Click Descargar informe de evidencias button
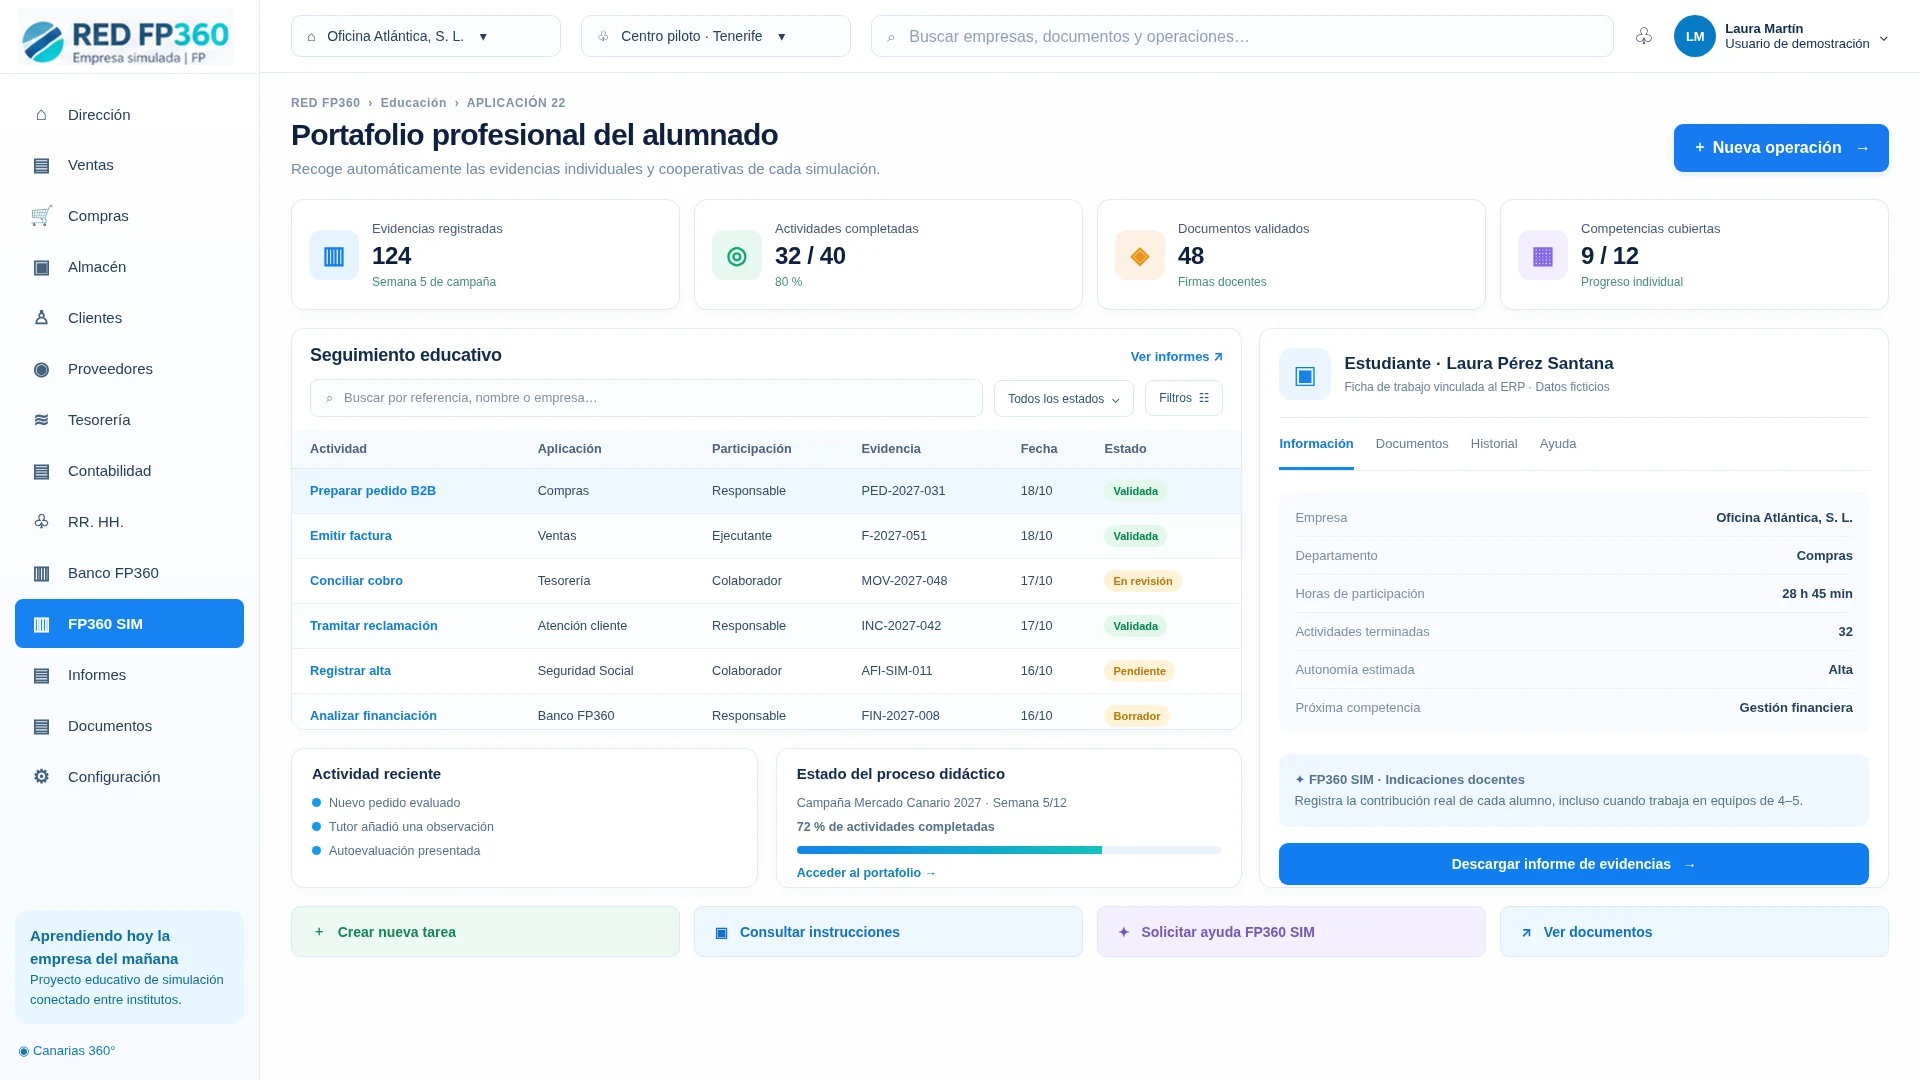 pyautogui.click(x=1573, y=864)
